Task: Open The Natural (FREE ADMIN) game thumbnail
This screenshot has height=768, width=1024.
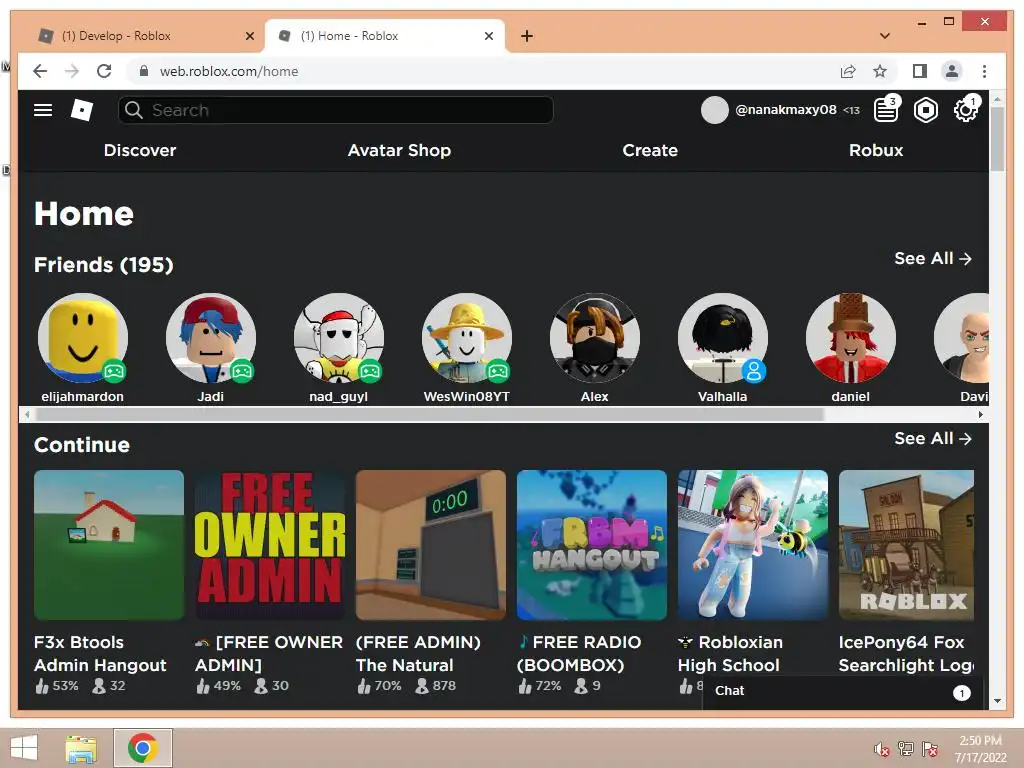Action: [431, 545]
